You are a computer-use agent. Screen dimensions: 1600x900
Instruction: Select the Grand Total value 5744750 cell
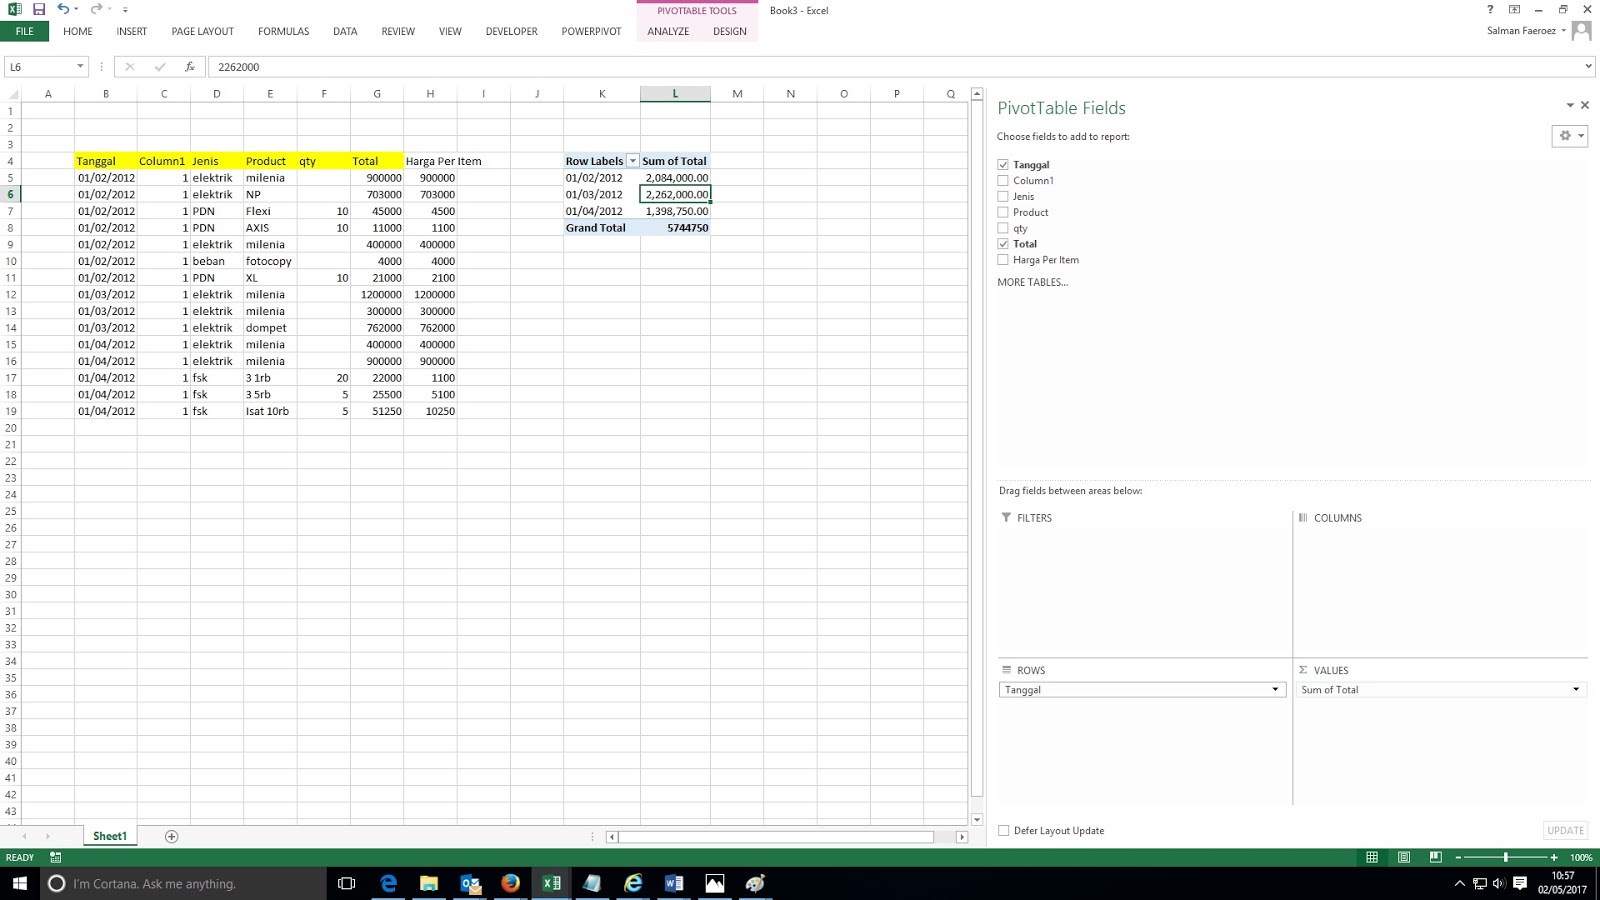coord(675,228)
